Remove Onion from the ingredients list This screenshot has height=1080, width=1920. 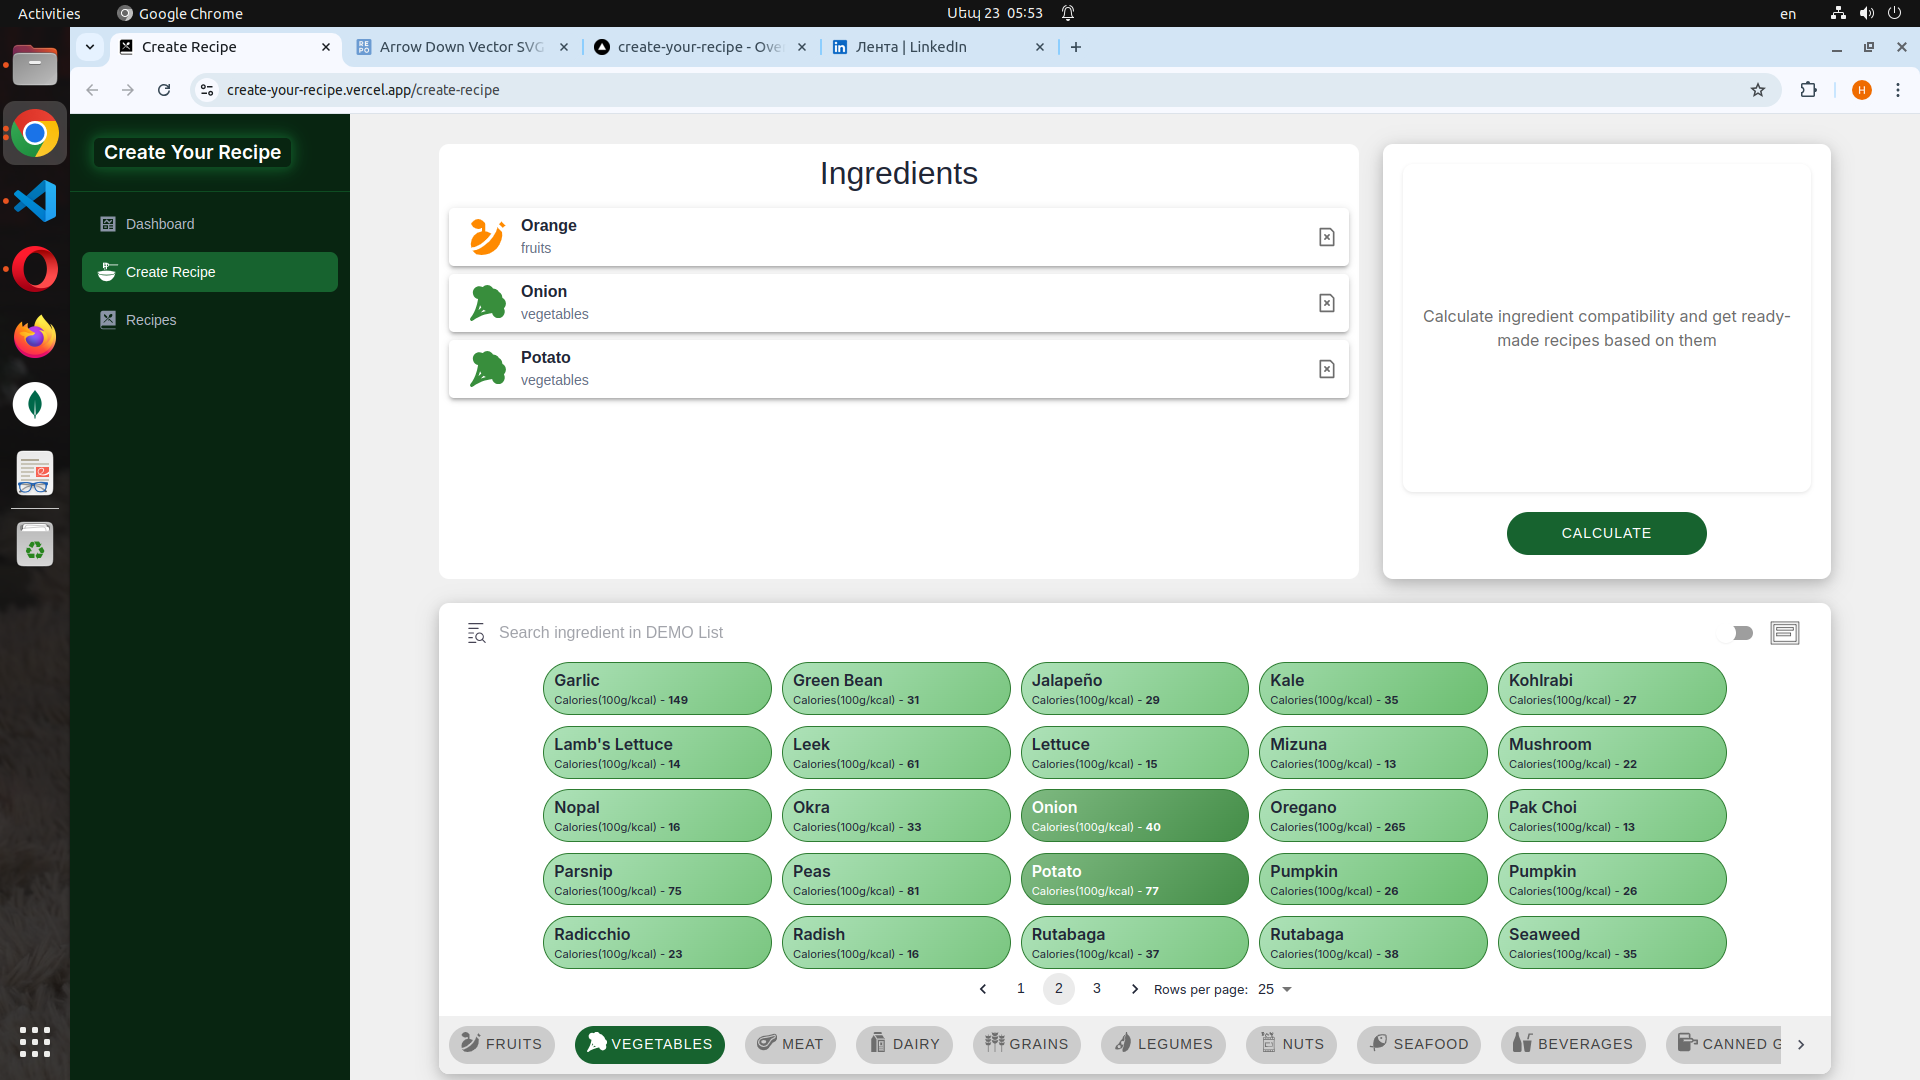pyautogui.click(x=1326, y=303)
